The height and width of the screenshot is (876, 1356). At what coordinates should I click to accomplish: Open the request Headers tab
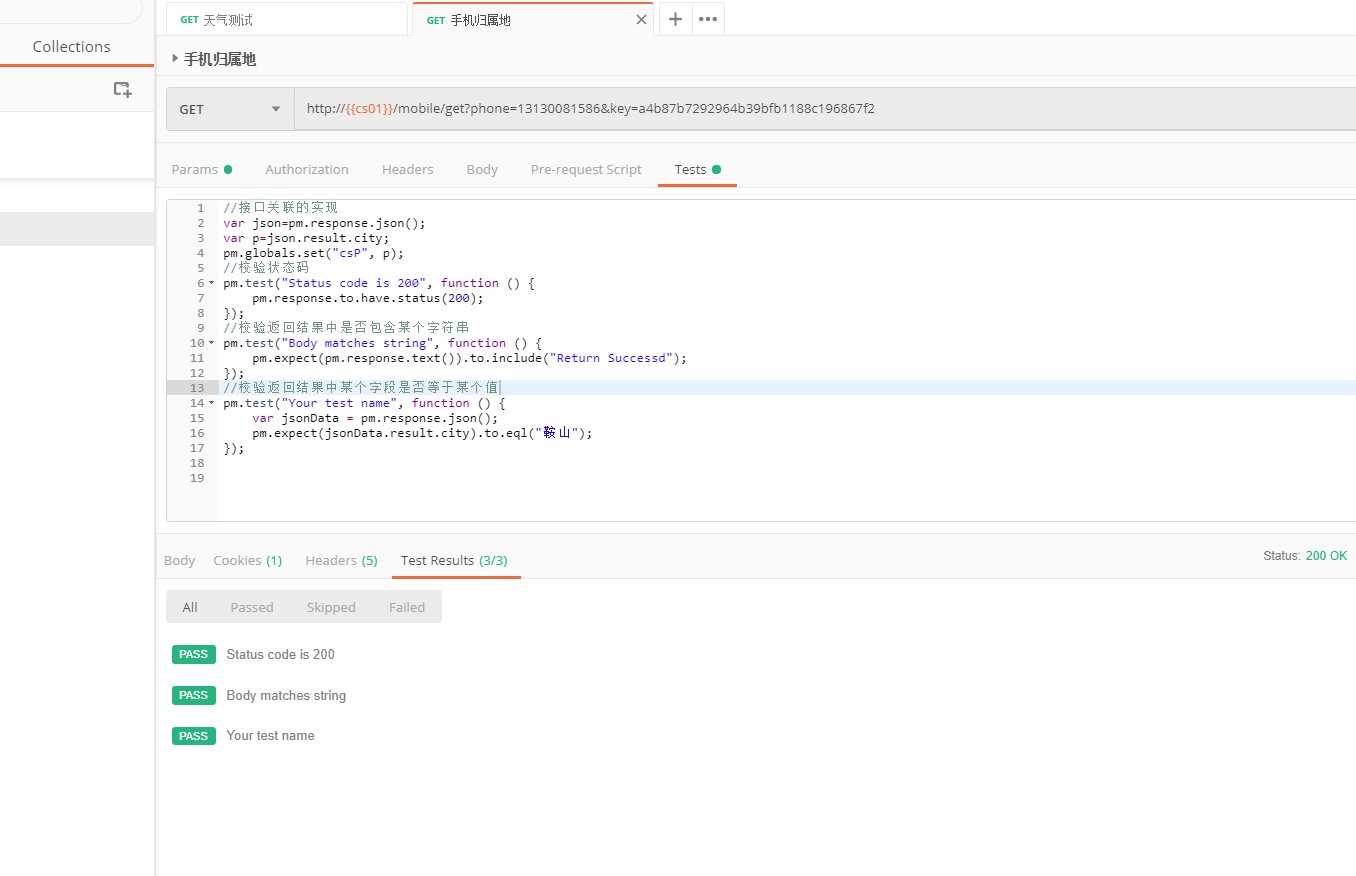click(x=408, y=169)
